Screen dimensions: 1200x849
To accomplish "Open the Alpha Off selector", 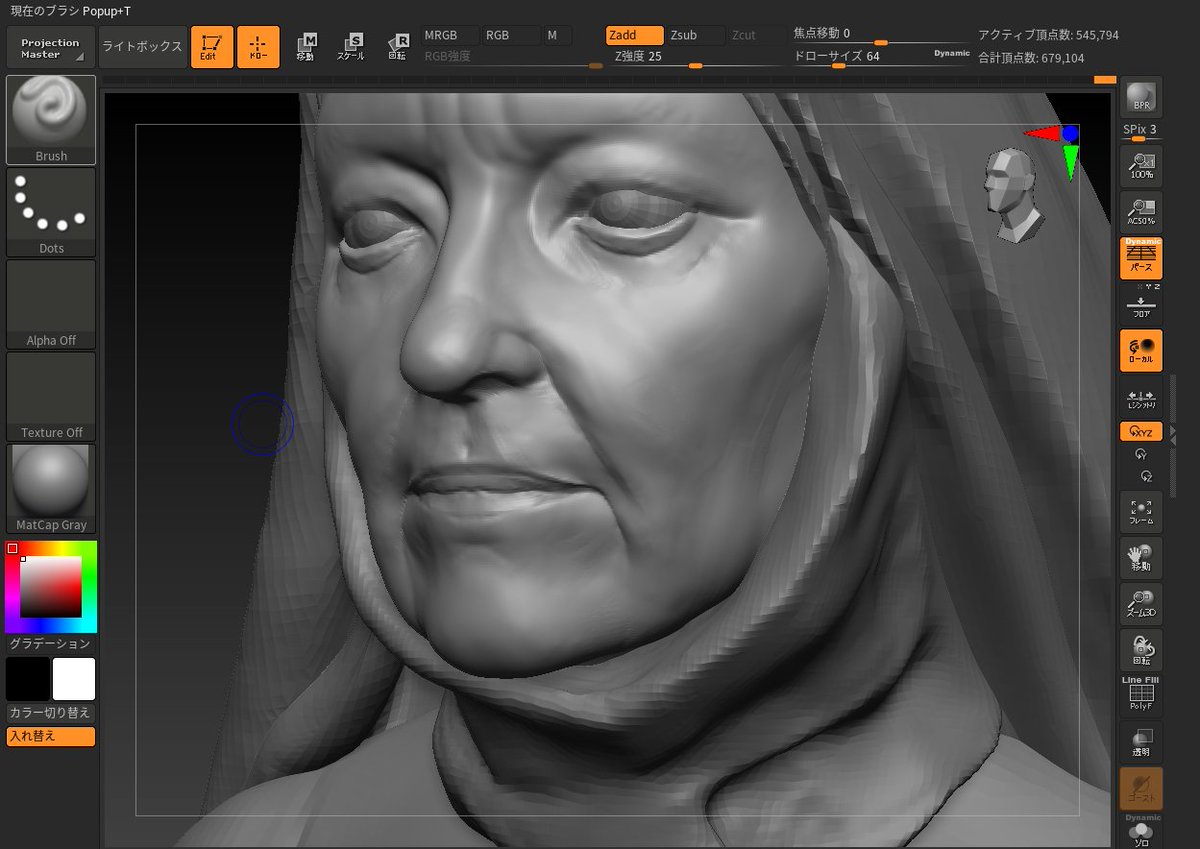I will [x=51, y=304].
